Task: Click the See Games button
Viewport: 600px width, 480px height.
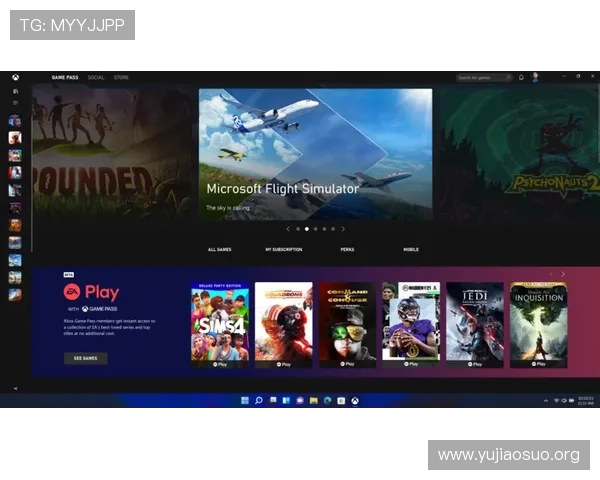Action: tap(86, 358)
